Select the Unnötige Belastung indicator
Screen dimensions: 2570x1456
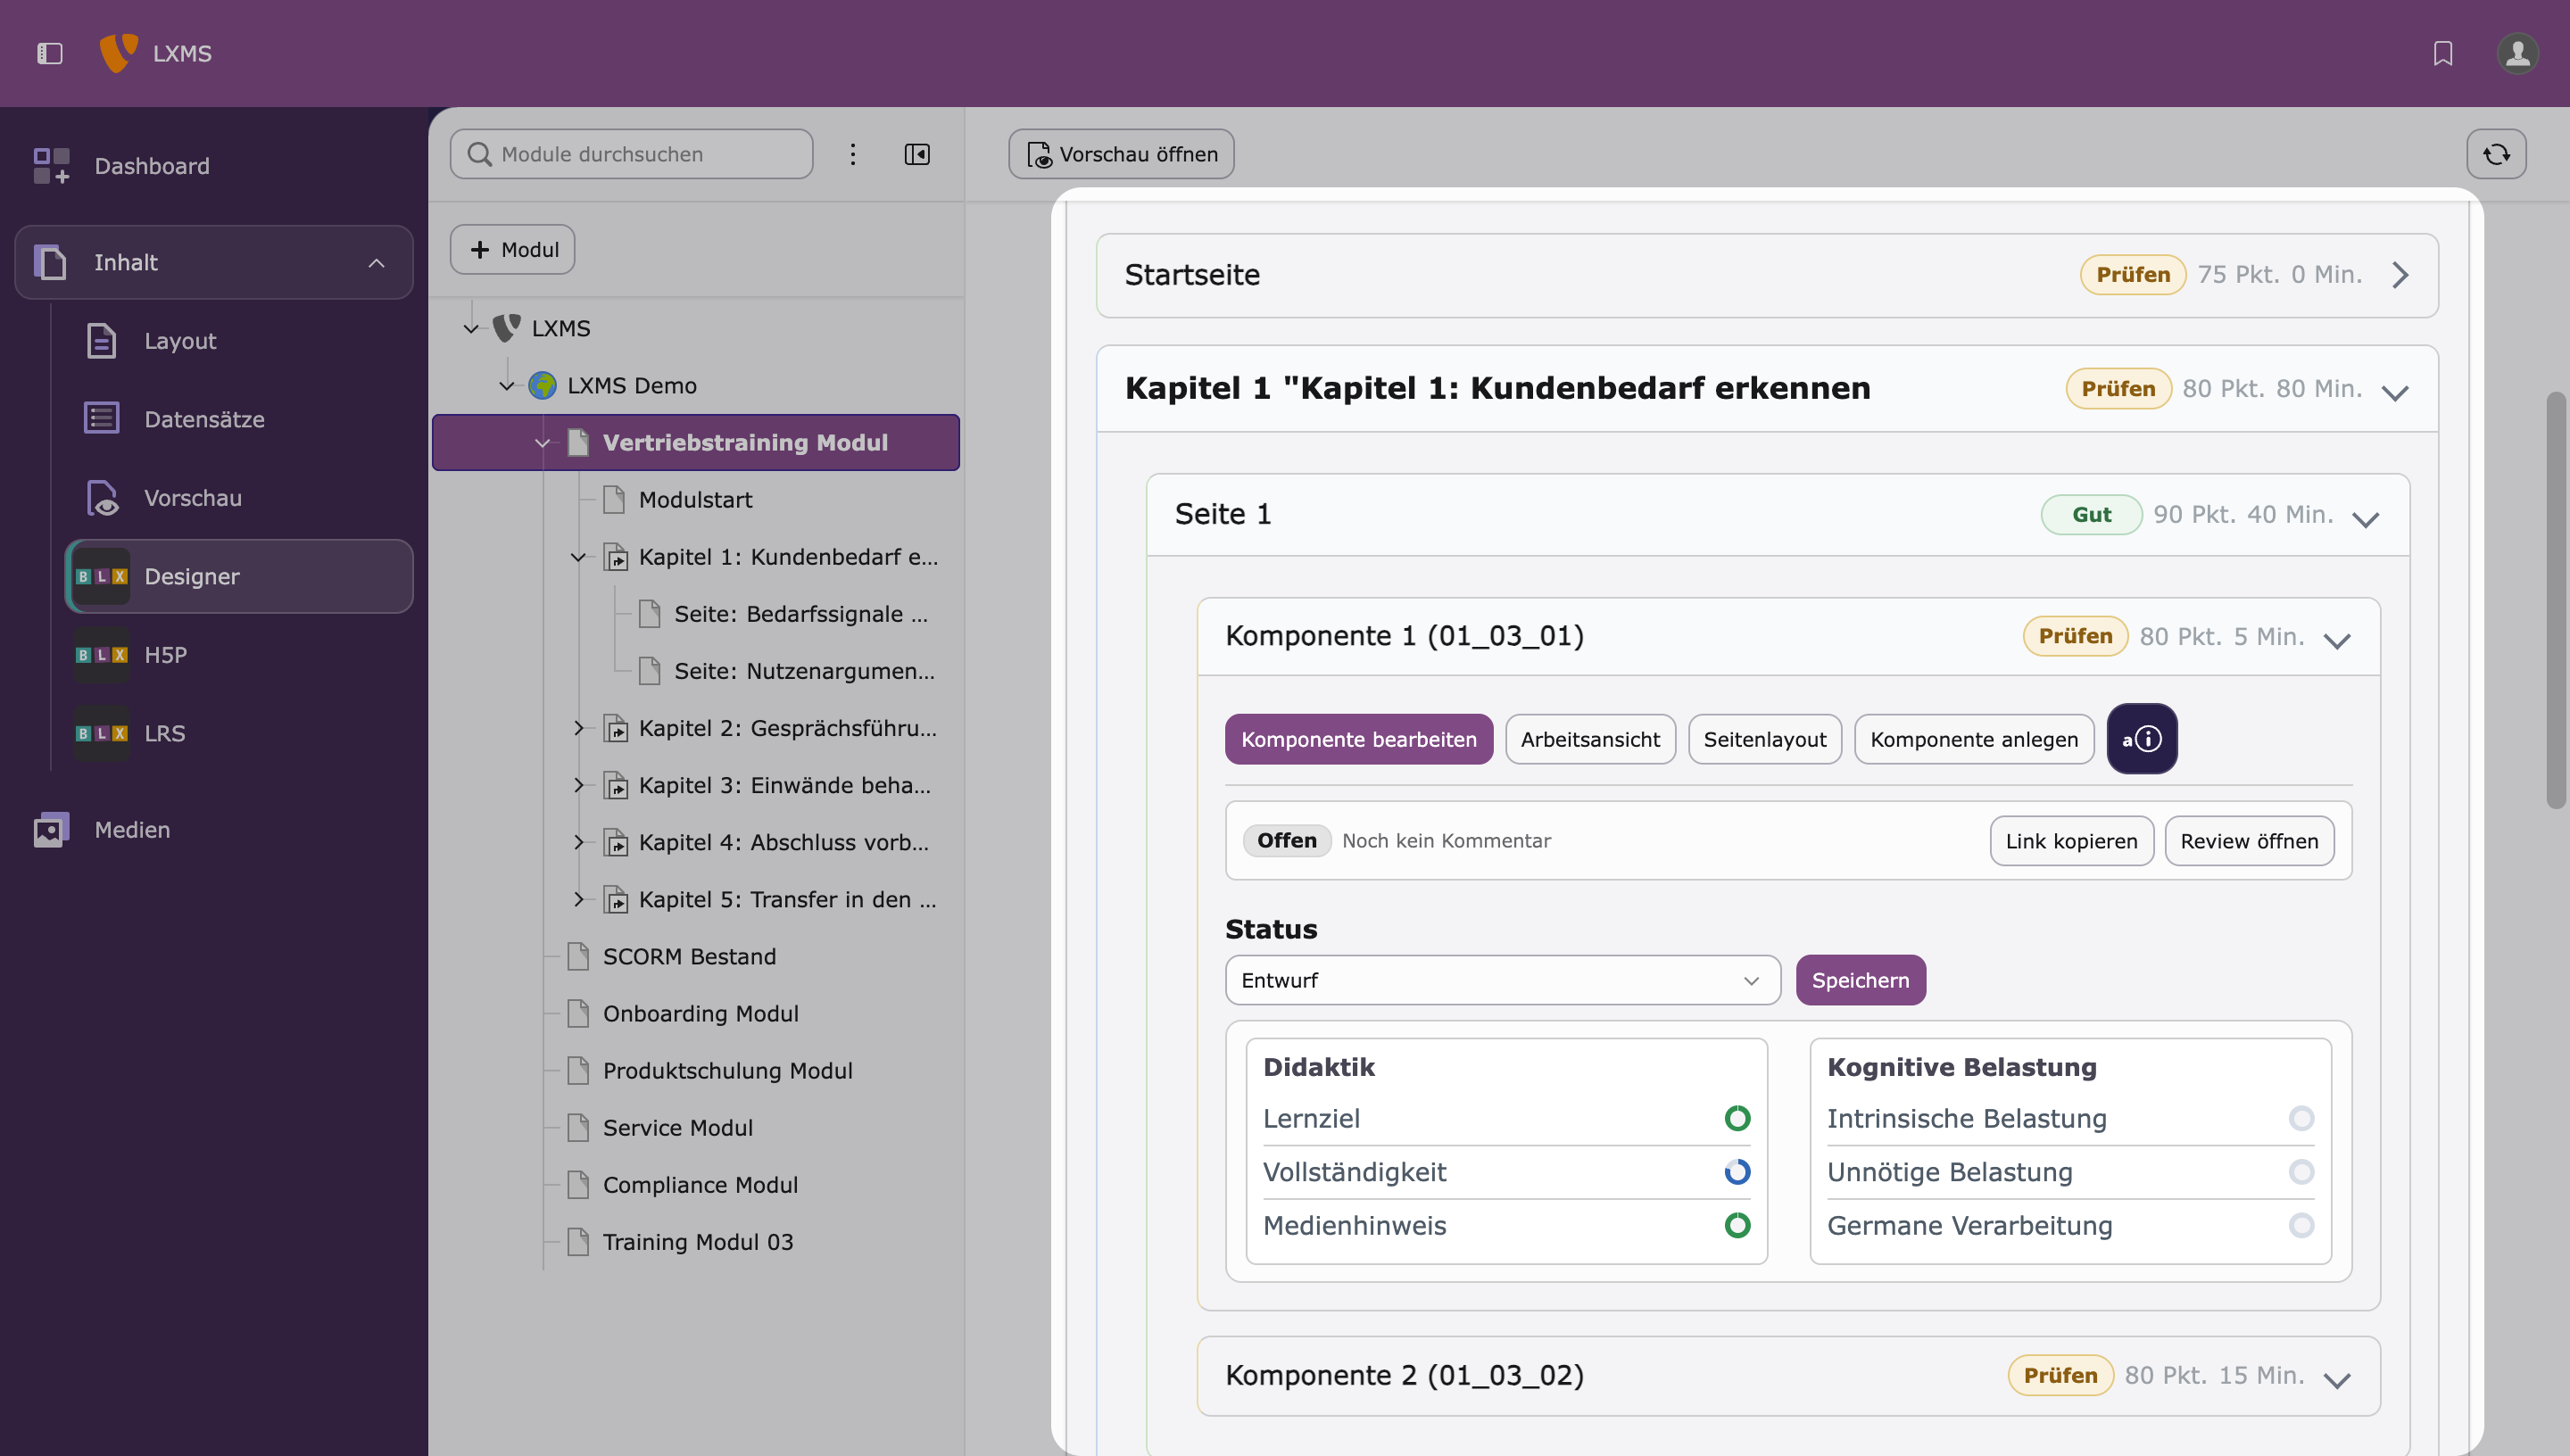(2302, 1172)
